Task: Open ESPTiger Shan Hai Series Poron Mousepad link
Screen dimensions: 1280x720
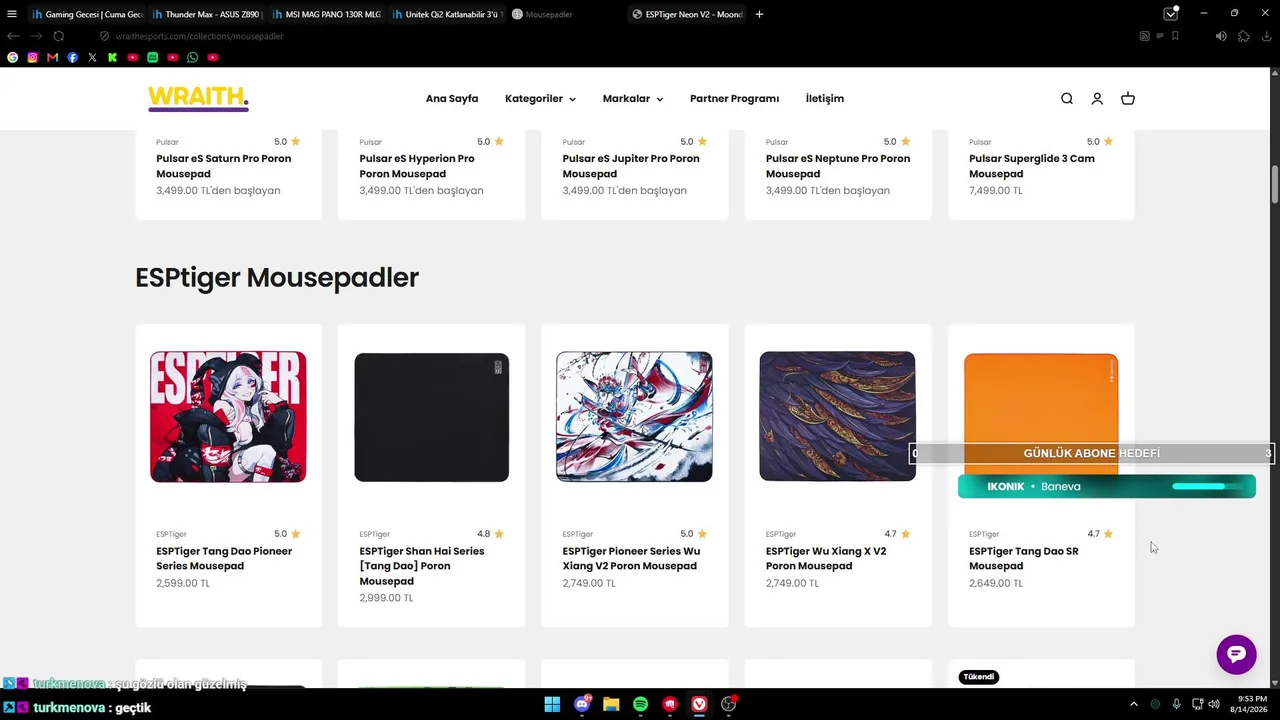Action: (x=421, y=566)
